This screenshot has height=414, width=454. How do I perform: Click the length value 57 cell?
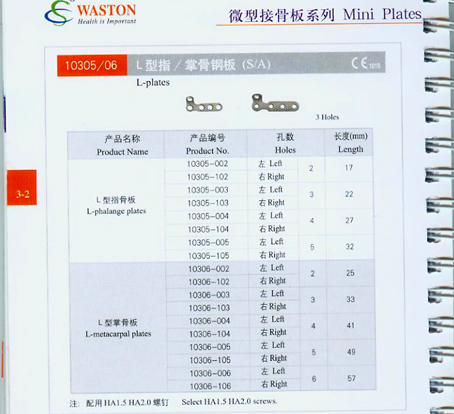[x=351, y=378]
